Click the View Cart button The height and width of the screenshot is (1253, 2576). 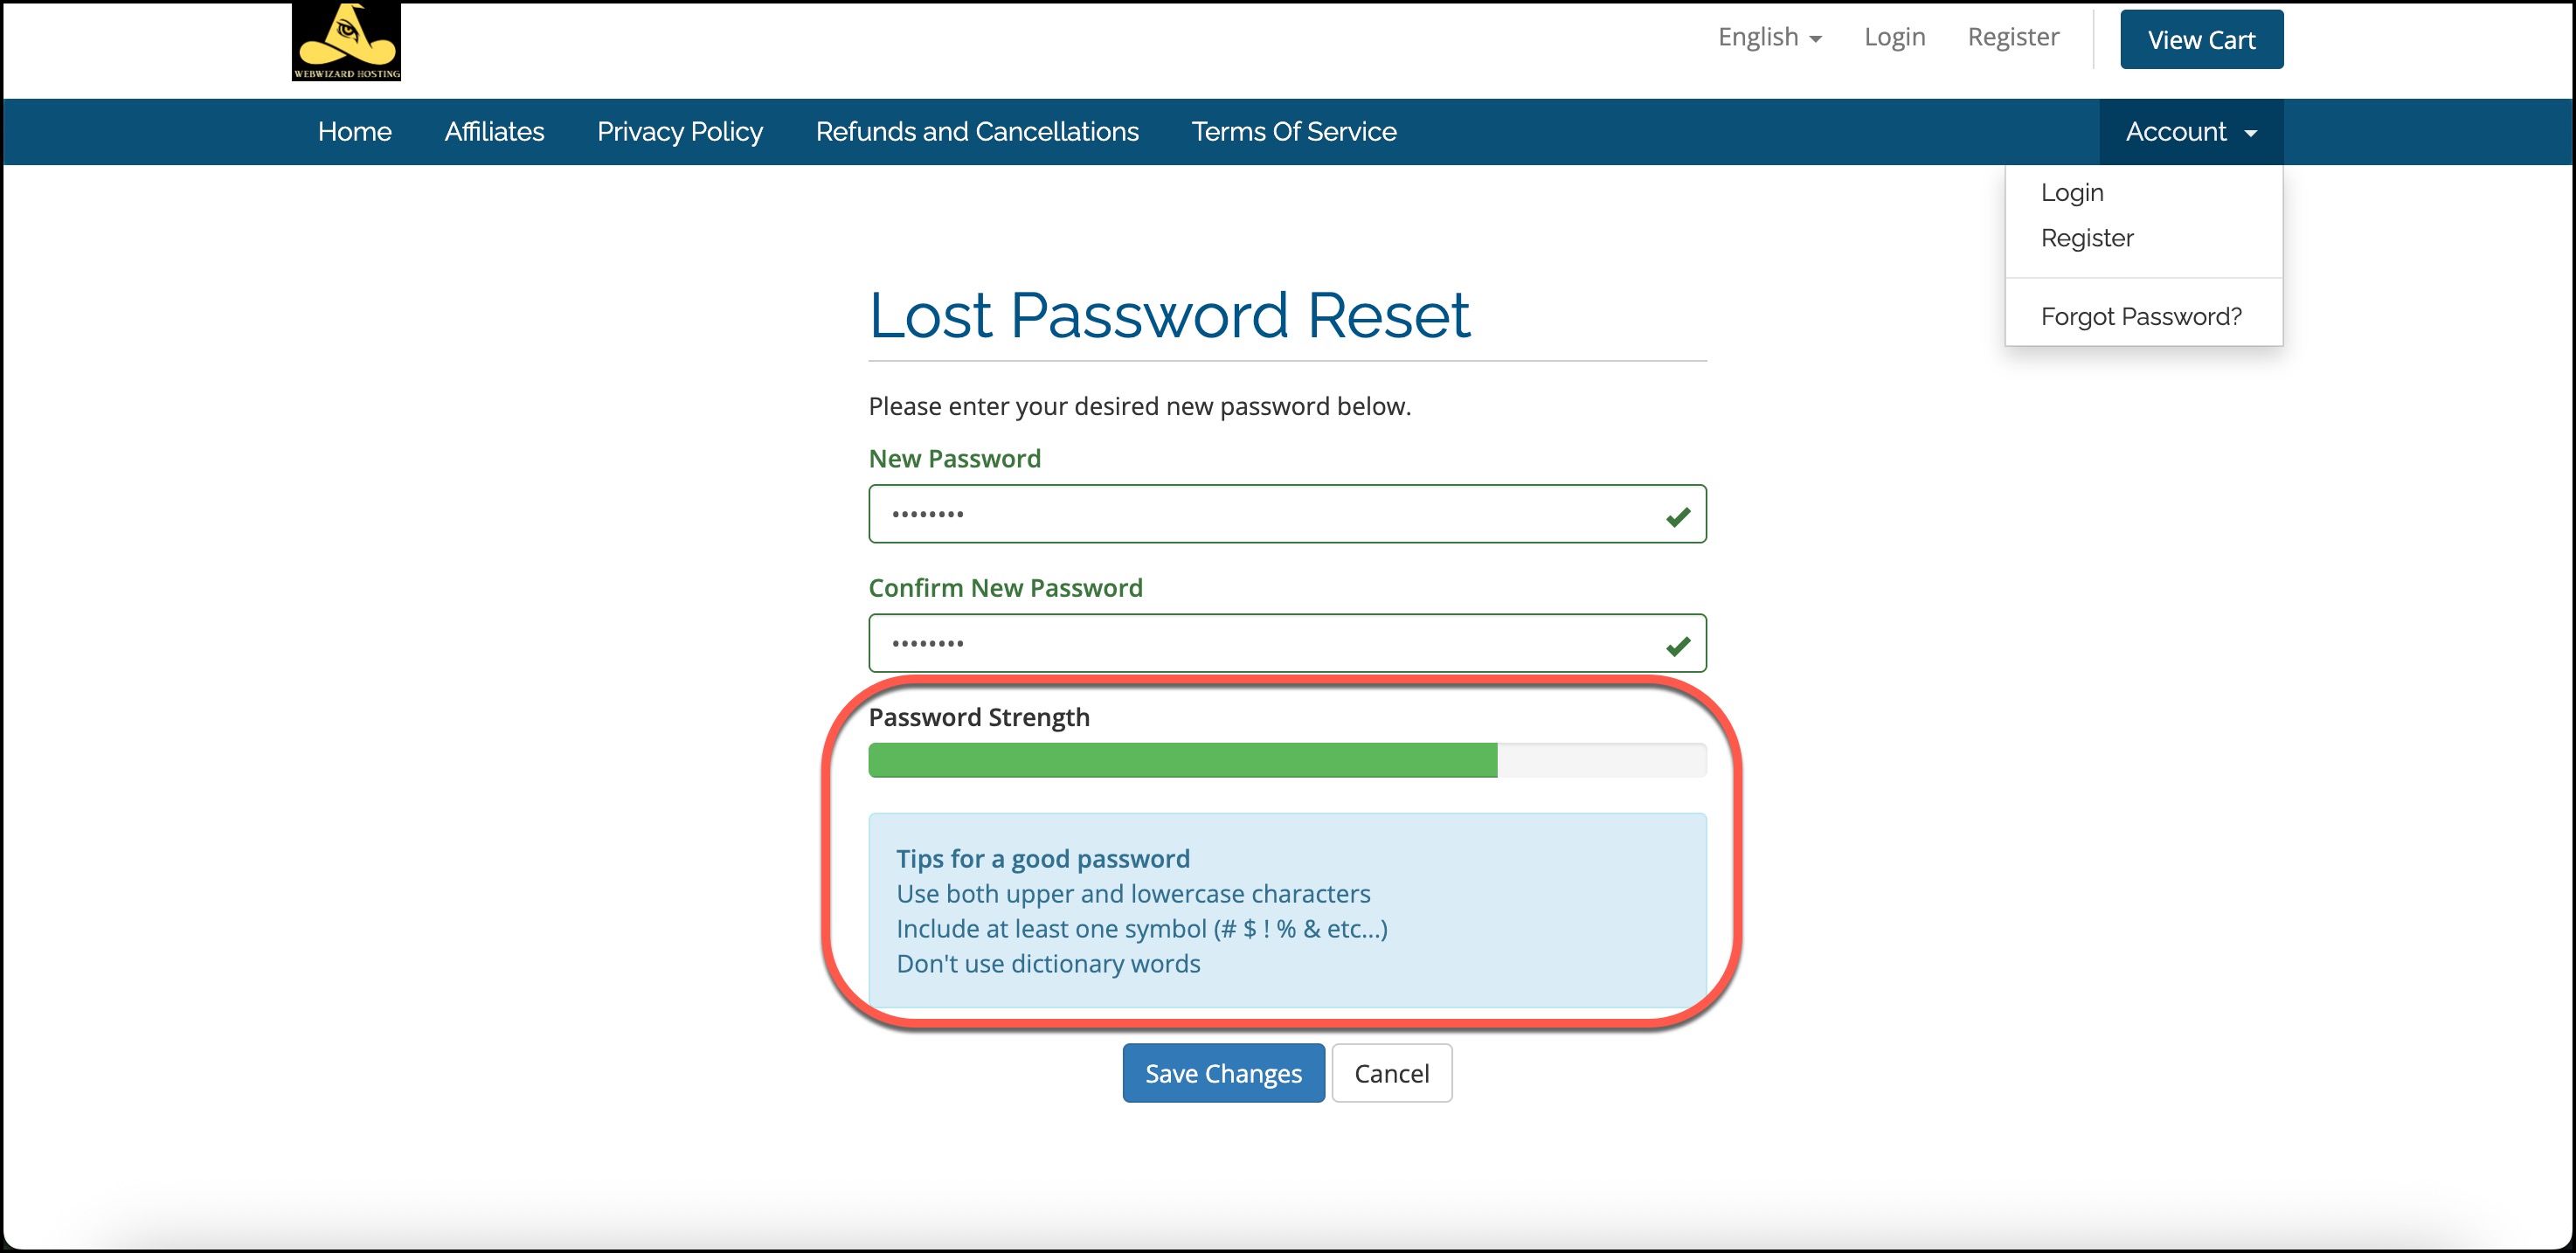[x=2201, y=40]
